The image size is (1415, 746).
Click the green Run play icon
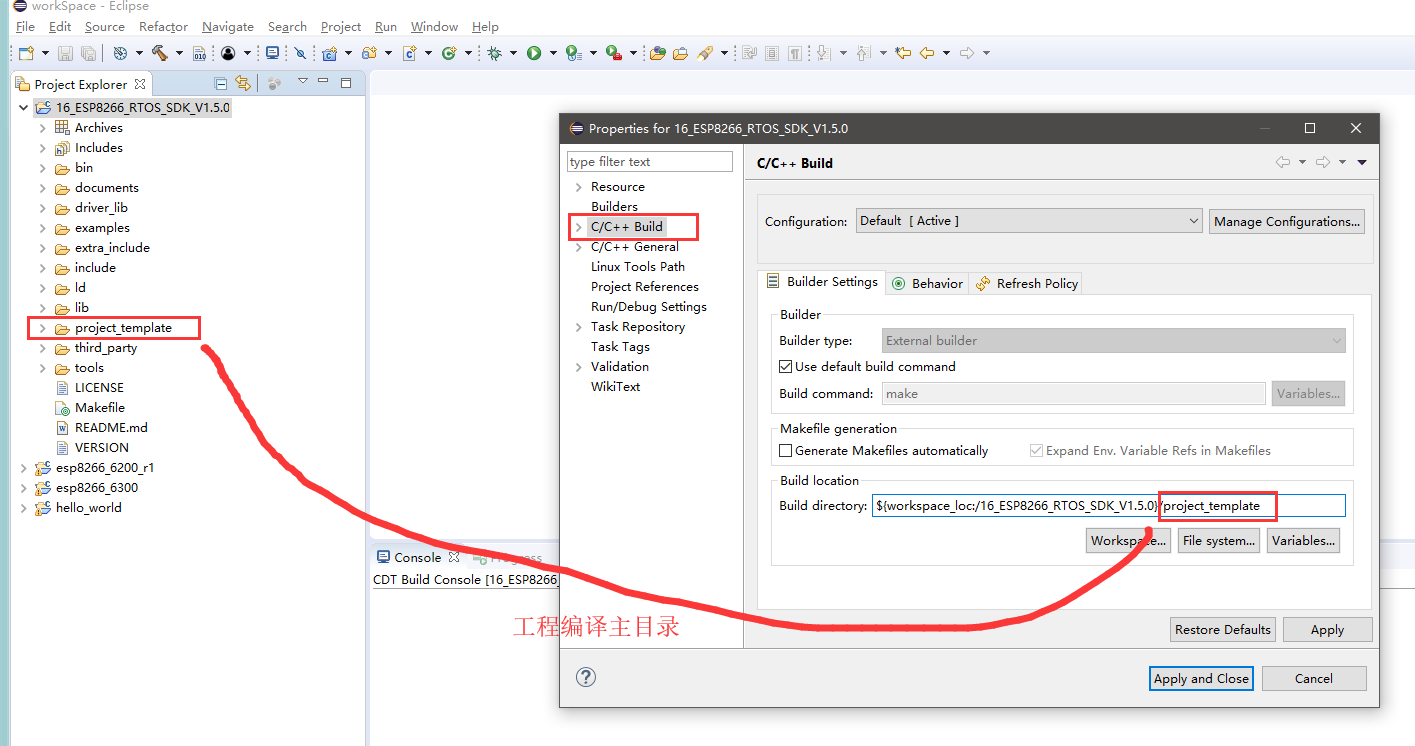(x=534, y=53)
